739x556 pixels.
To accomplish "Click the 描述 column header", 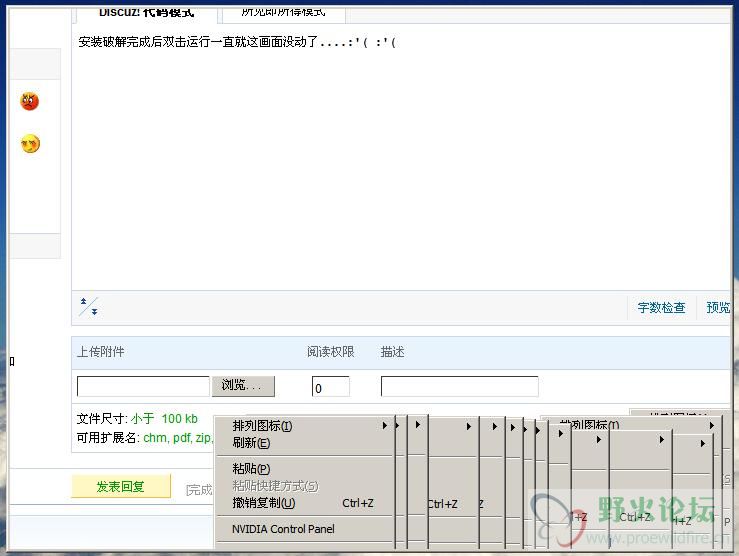I will (x=392, y=352).
